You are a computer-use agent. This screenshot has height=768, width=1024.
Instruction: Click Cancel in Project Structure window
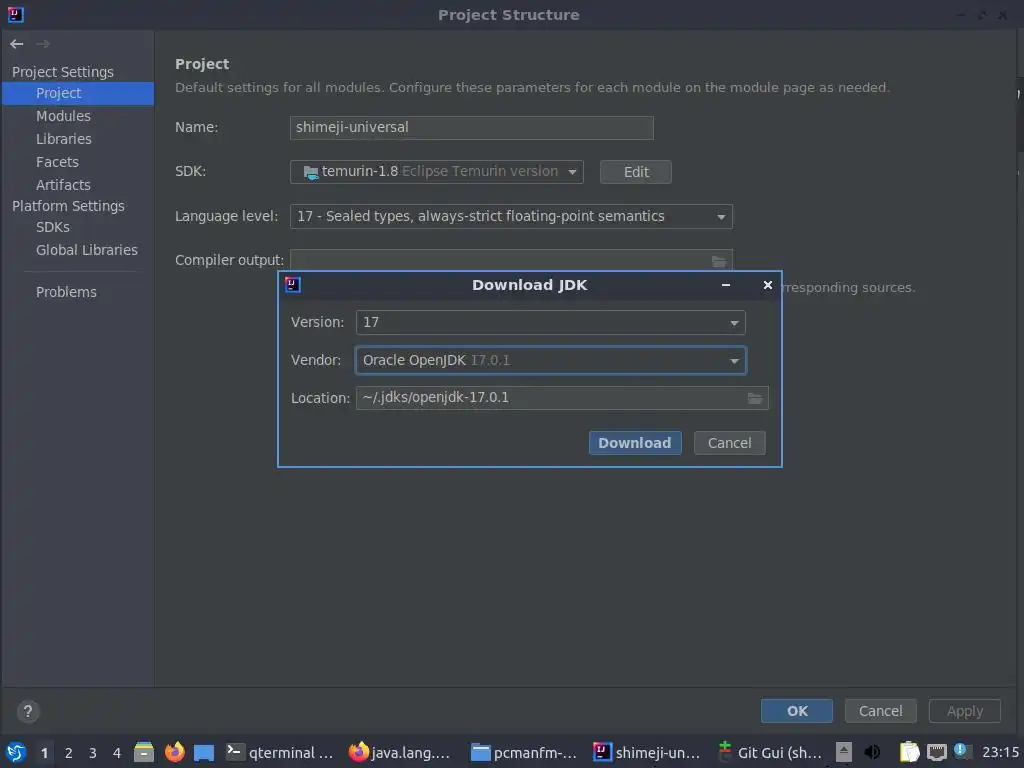tap(880, 711)
